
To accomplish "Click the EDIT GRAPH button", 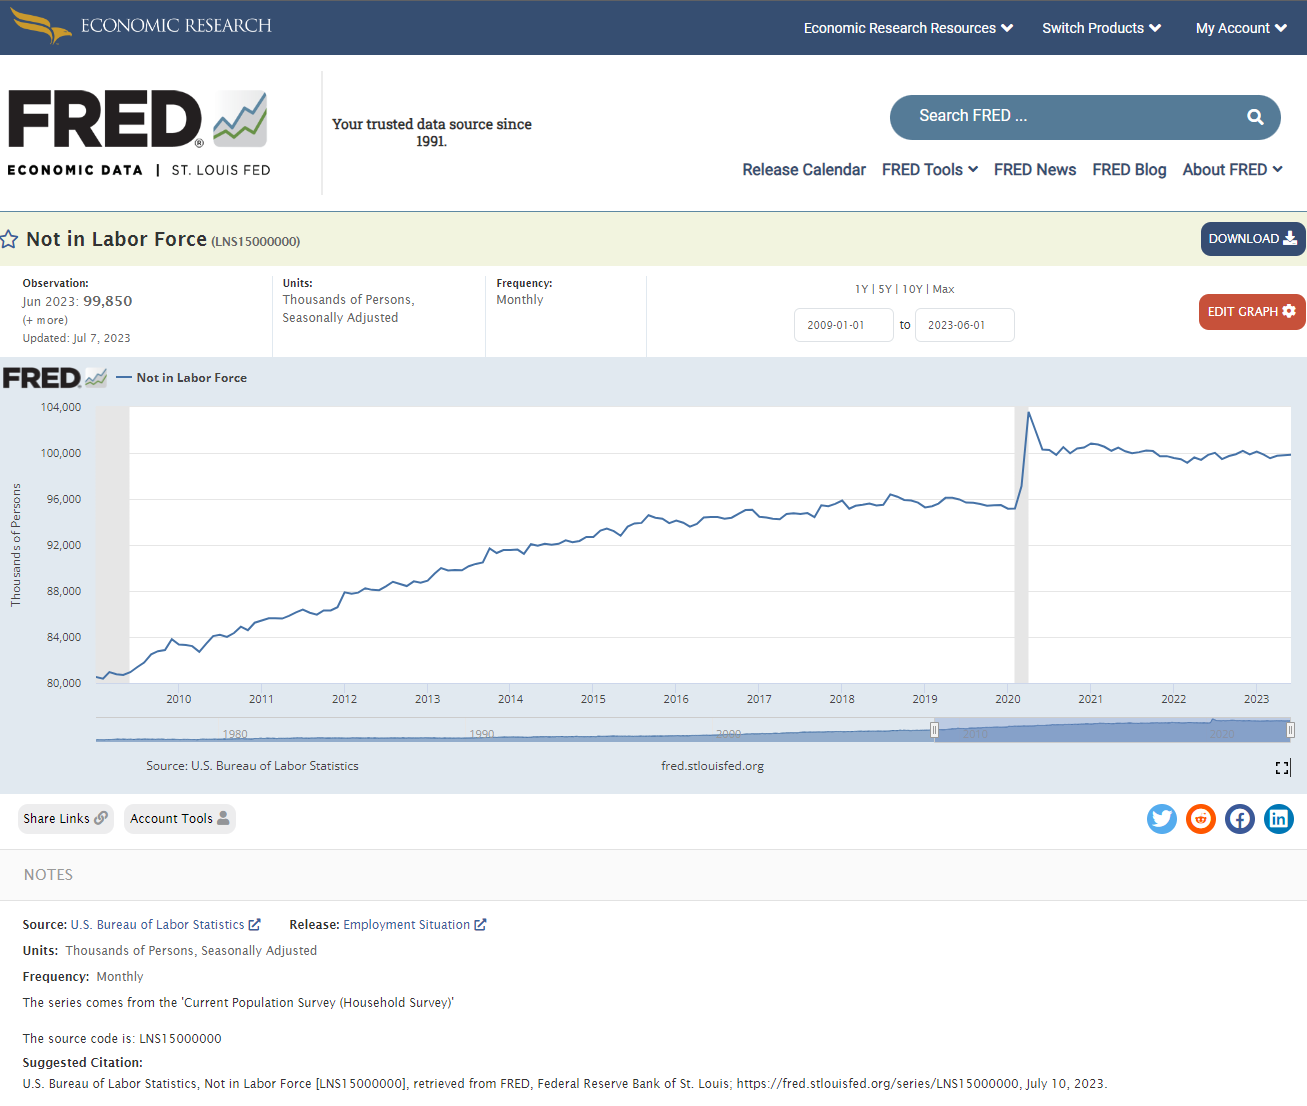I will coord(1252,312).
